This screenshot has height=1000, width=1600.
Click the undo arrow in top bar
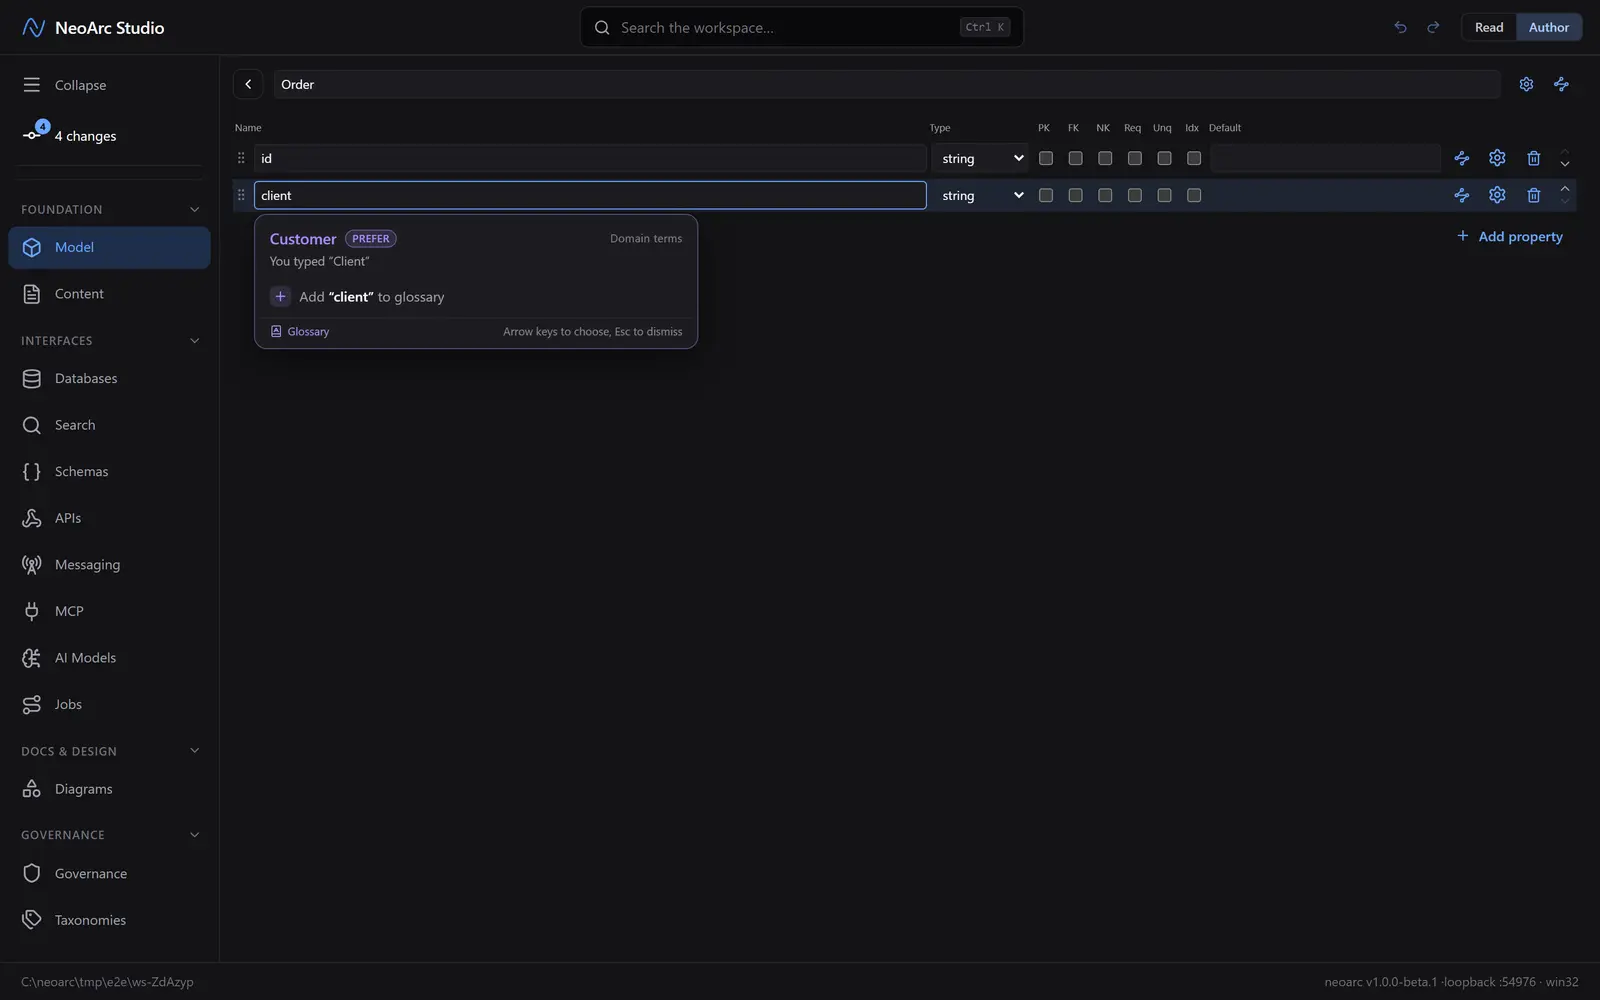[x=1400, y=27]
